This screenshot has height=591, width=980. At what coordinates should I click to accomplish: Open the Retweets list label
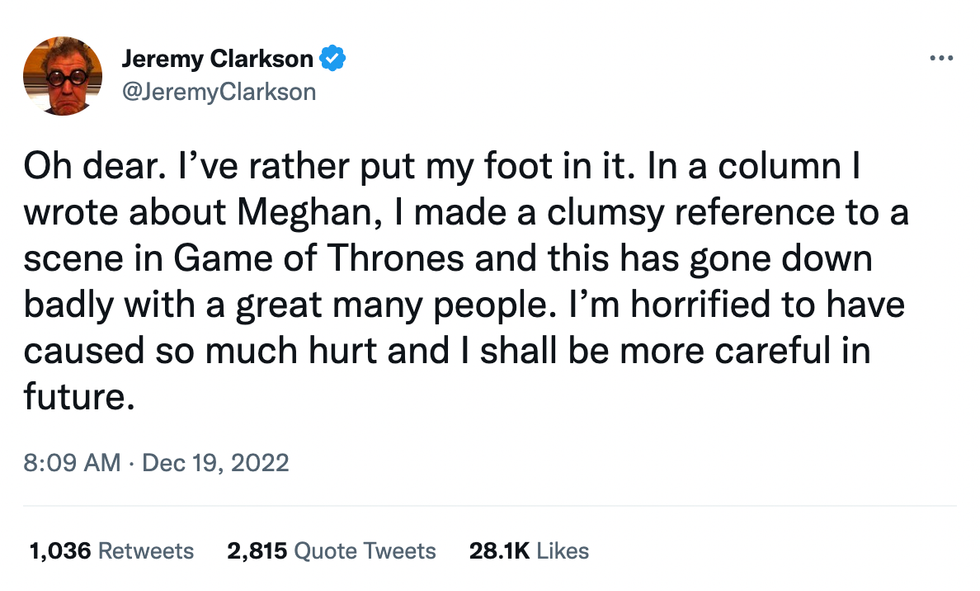click(144, 551)
